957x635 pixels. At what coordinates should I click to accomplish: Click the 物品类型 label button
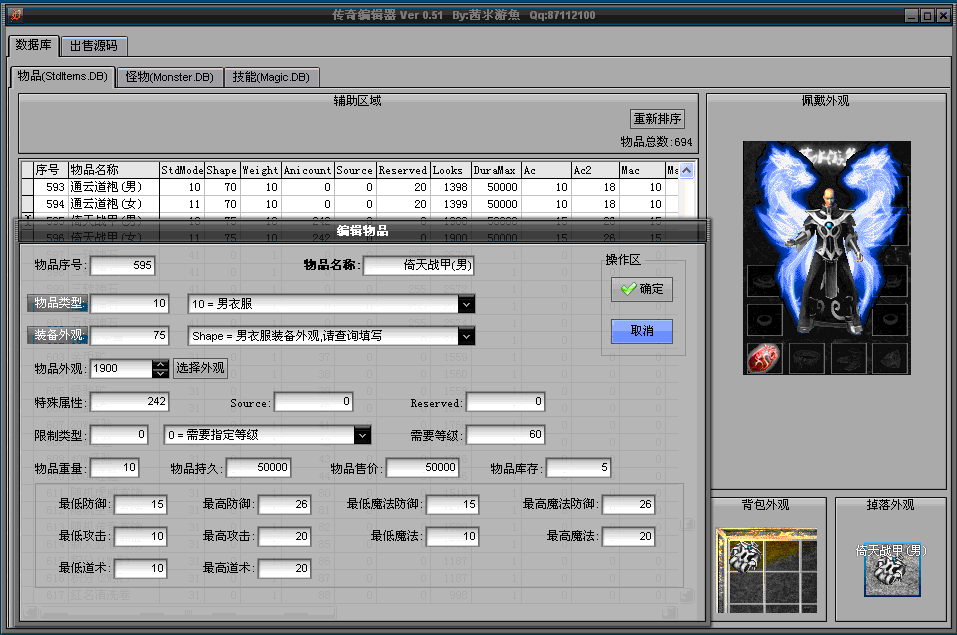(x=57, y=303)
